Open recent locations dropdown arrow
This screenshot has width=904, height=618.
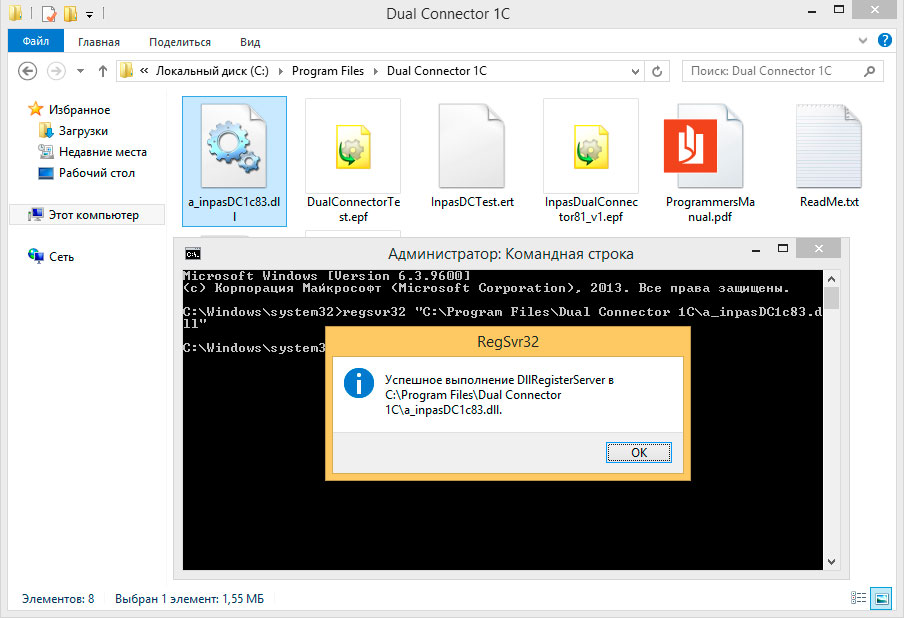pos(81,71)
